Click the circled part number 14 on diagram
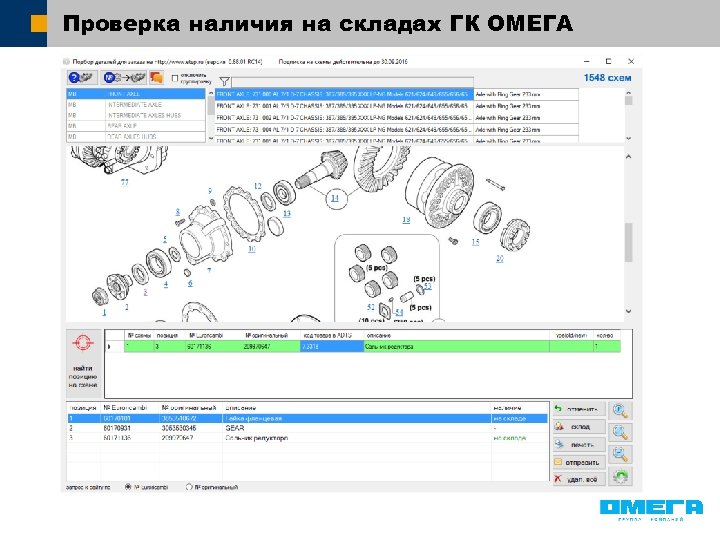The height and width of the screenshot is (540, 720). tap(336, 198)
